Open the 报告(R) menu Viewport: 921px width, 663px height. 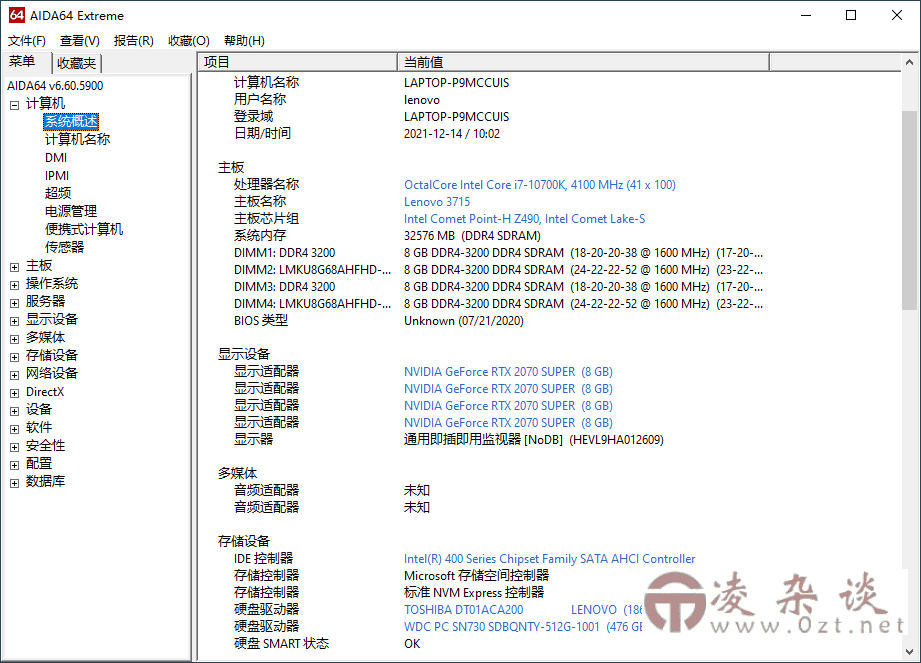point(134,41)
